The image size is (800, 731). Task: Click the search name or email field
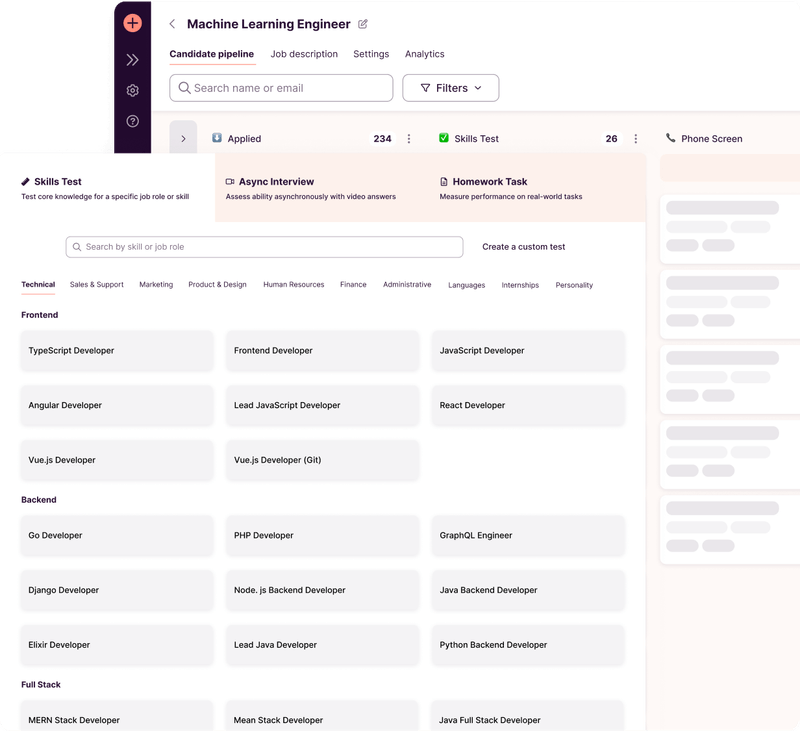pyautogui.click(x=280, y=88)
